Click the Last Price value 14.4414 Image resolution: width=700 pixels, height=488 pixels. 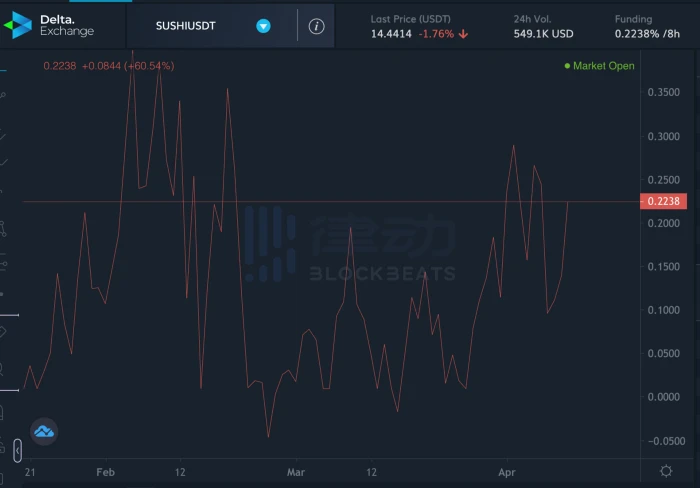click(x=391, y=34)
